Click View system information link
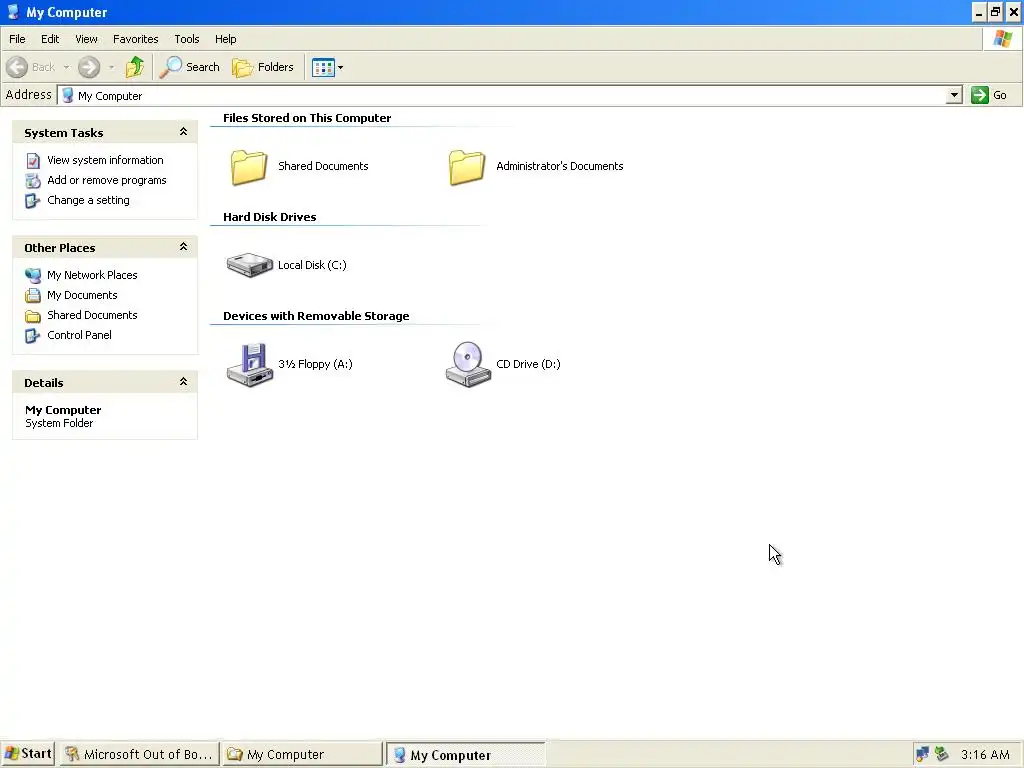The image size is (1024, 768). pos(105,160)
